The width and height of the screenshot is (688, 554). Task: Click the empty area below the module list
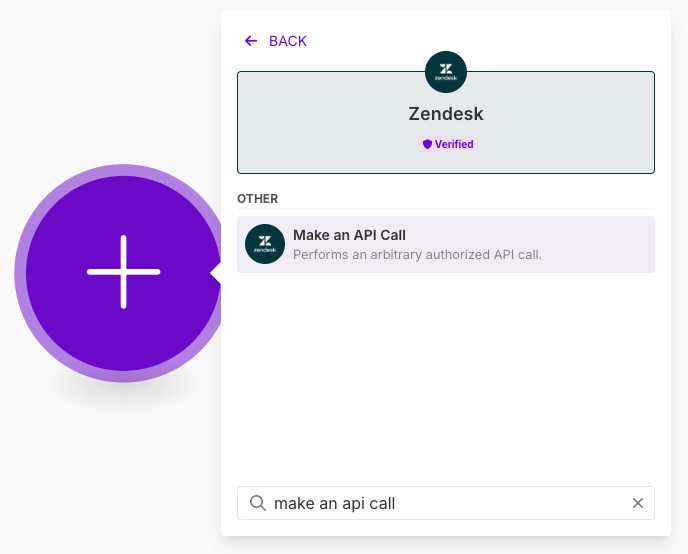point(446,377)
